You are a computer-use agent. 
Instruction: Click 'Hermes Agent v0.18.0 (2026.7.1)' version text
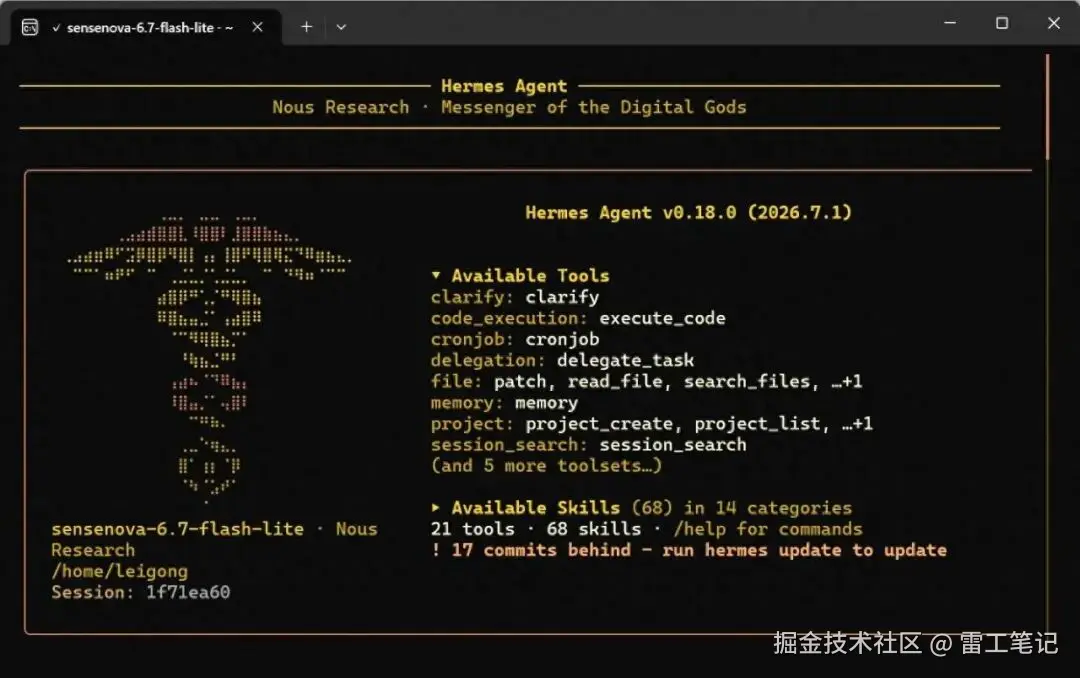[x=688, y=212]
